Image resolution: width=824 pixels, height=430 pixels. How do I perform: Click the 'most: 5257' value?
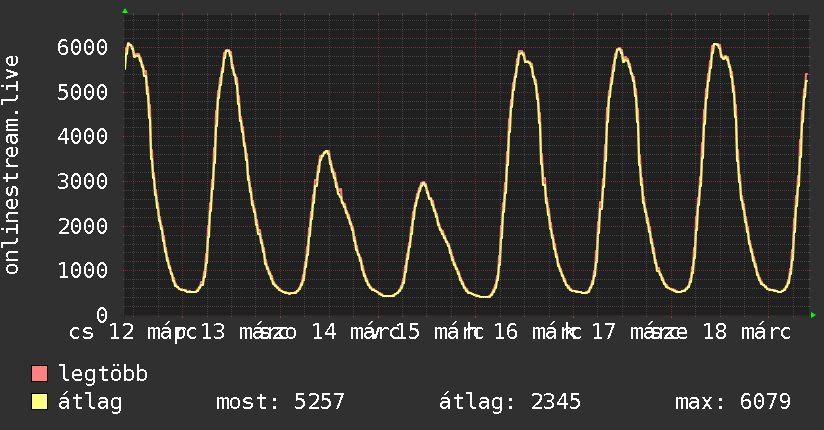pos(280,402)
